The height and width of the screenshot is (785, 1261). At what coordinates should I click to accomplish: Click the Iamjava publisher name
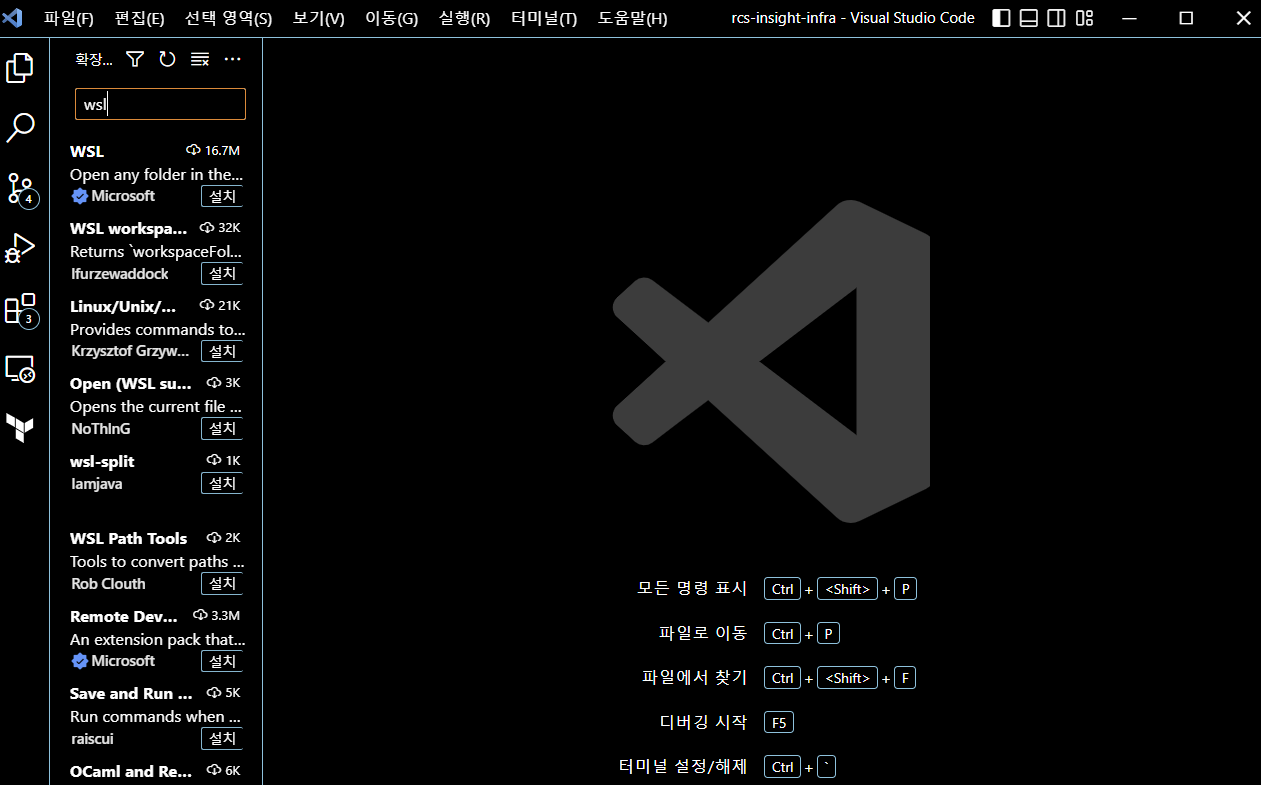coord(97,483)
